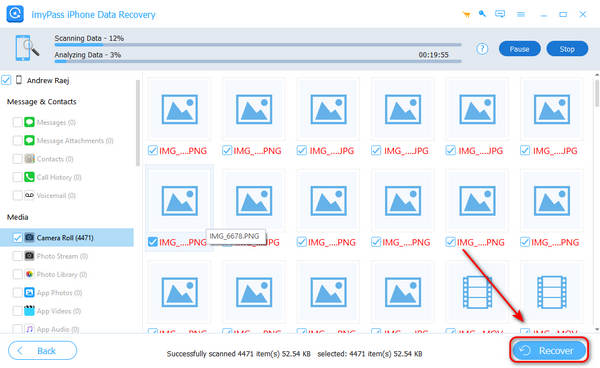The width and height of the screenshot is (600, 368).
Task: Click the Back button
Action: coord(42,350)
